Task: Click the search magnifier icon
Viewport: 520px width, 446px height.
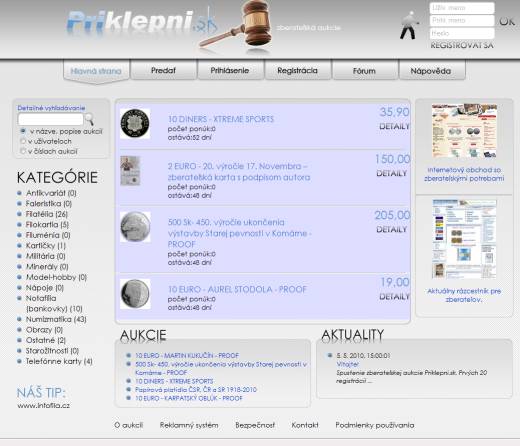Action: coord(89,119)
